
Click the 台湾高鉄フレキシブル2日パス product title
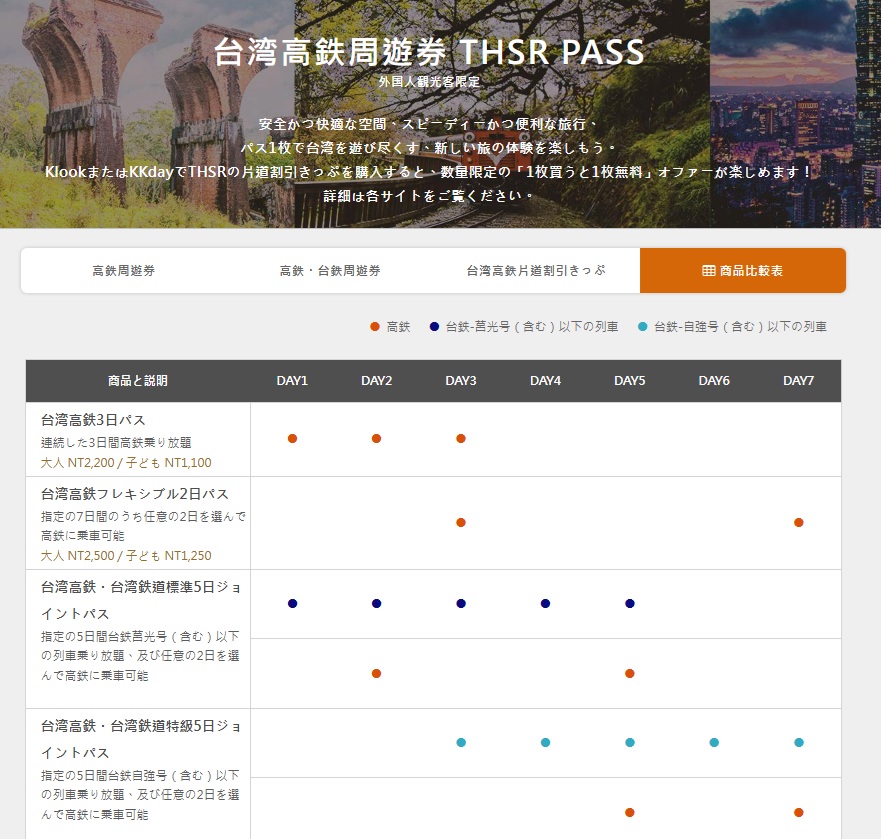pos(135,494)
